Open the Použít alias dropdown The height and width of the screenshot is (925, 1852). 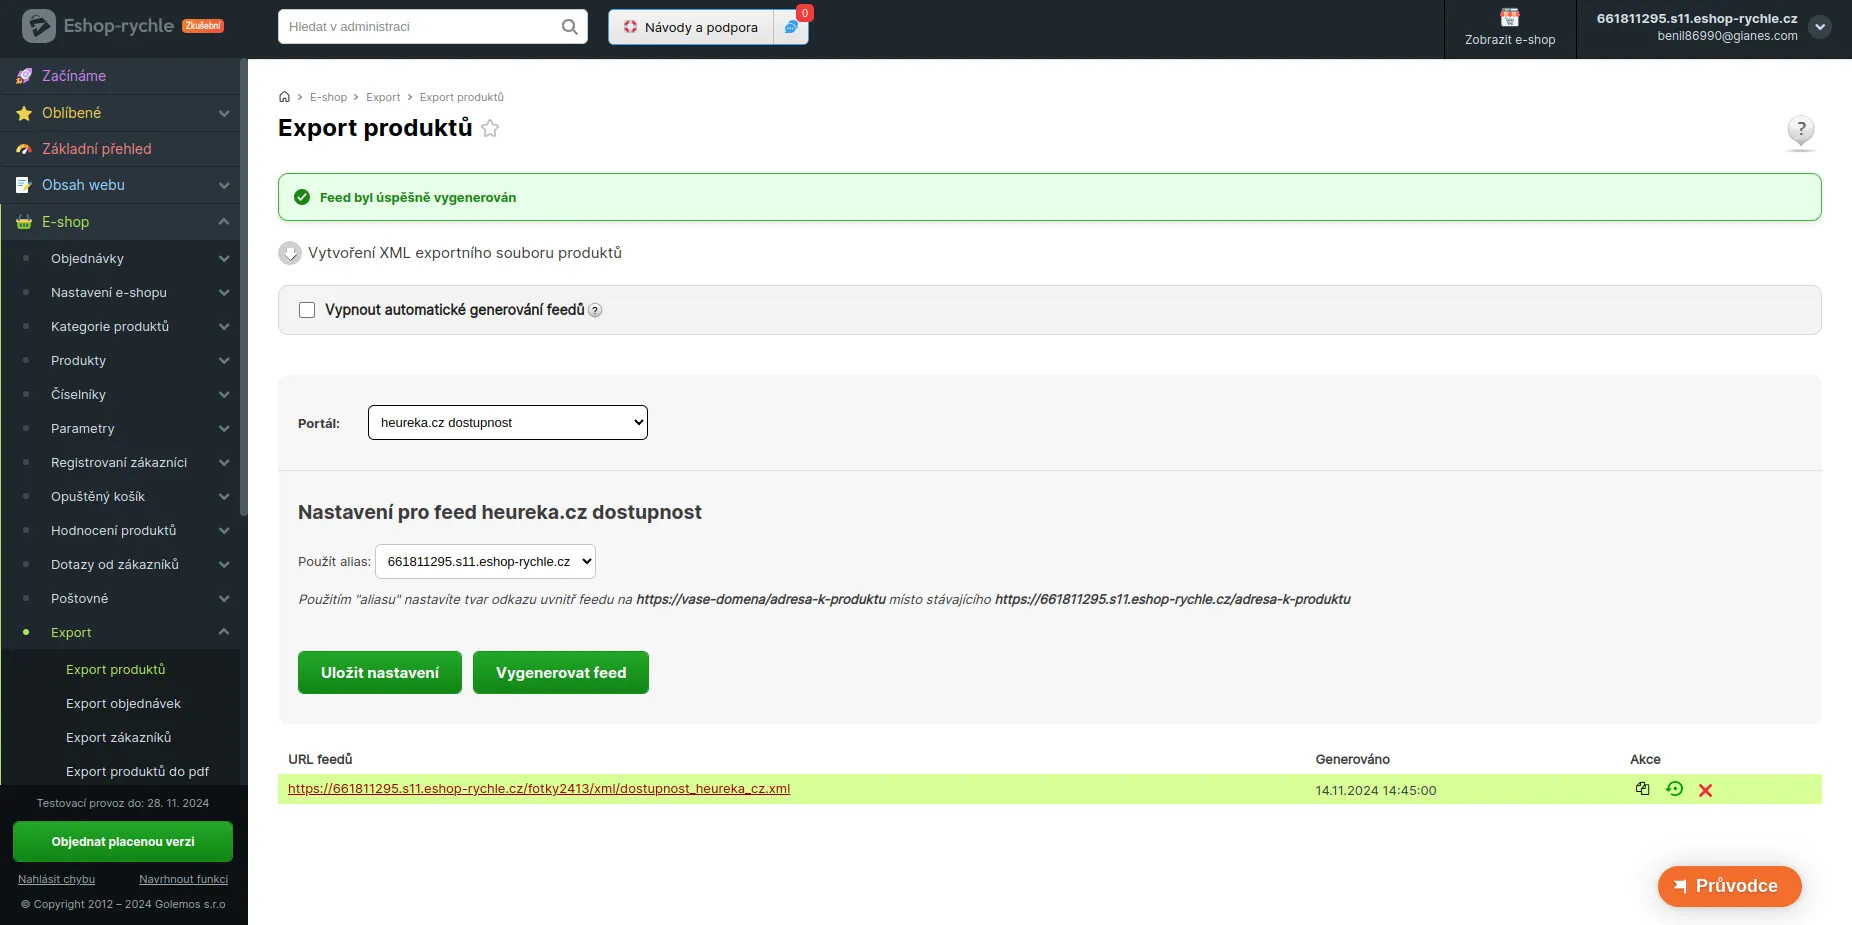[485, 562]
